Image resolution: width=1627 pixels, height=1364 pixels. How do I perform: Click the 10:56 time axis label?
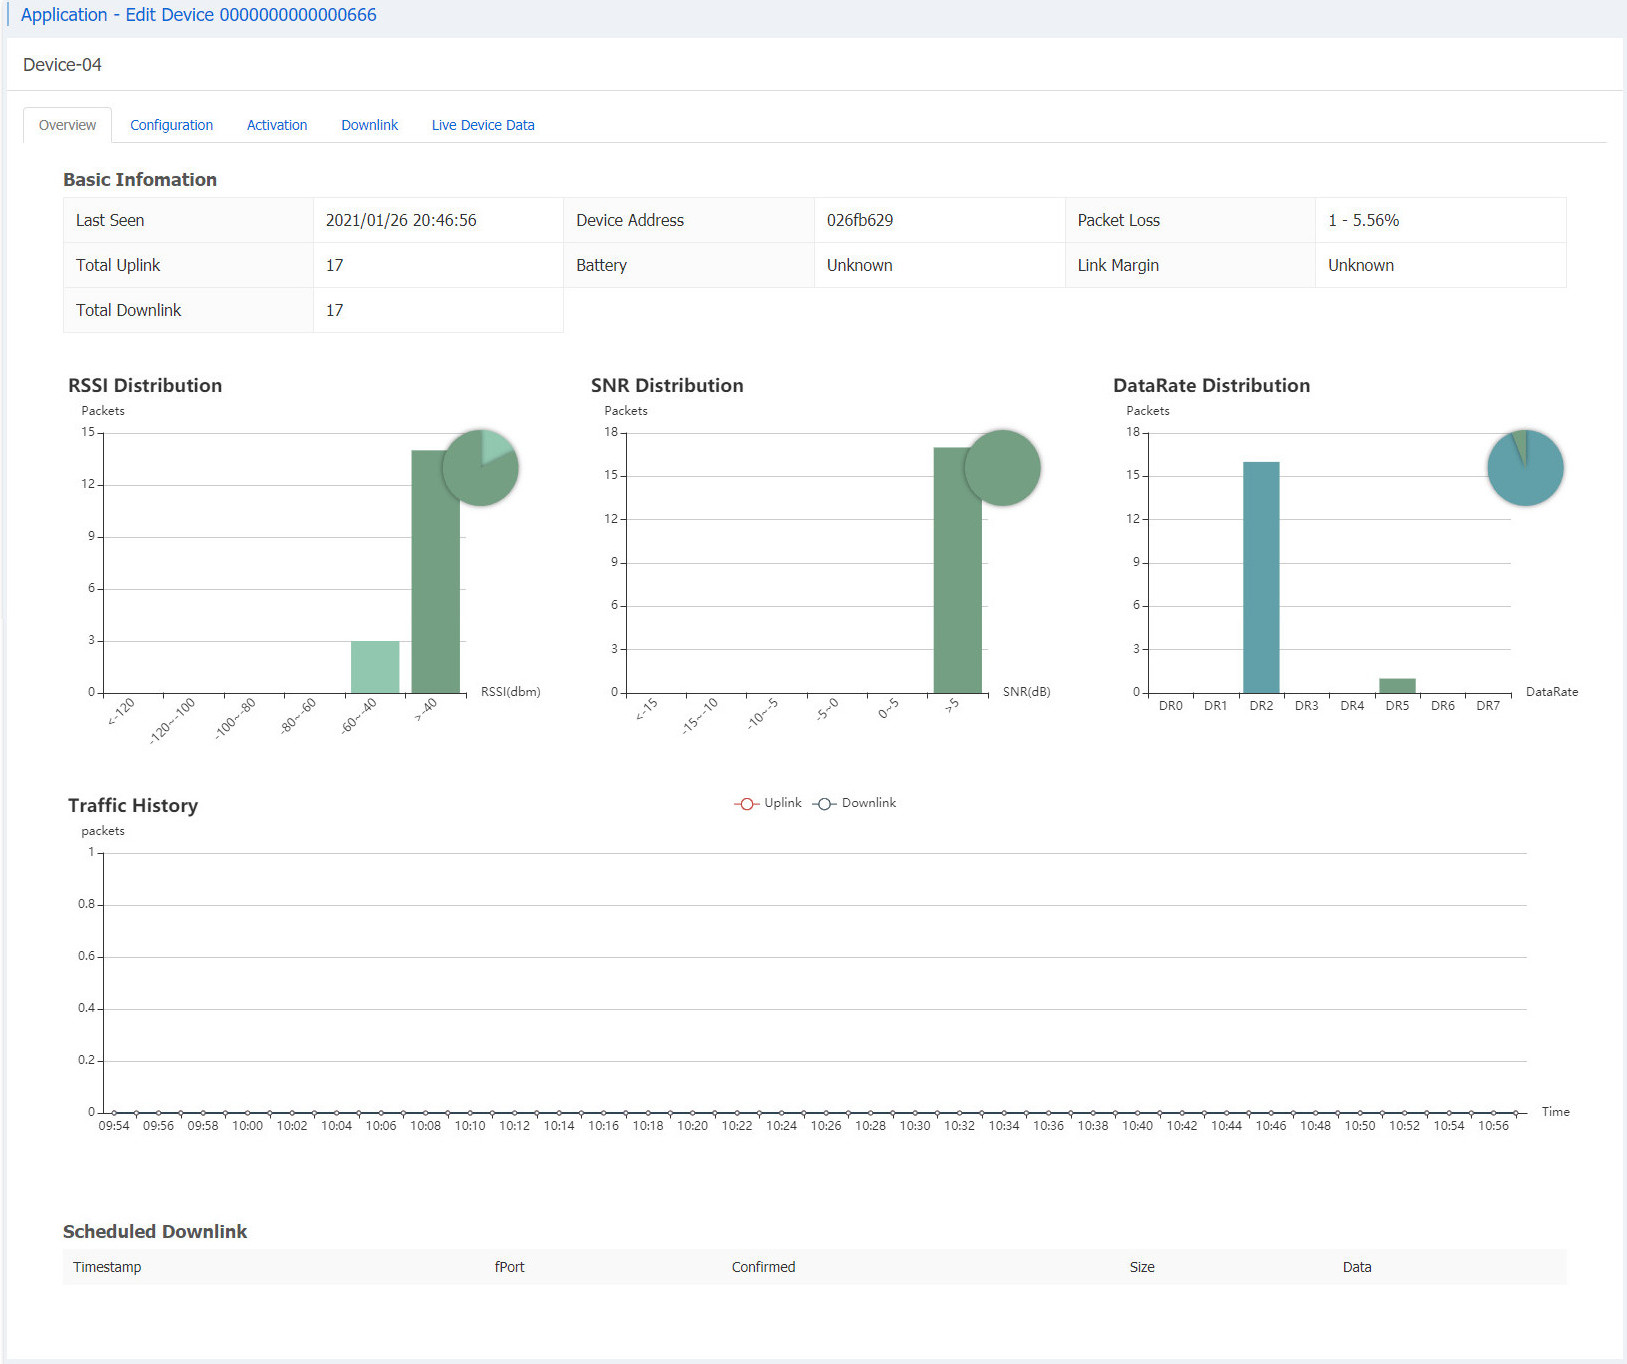1493,1126
